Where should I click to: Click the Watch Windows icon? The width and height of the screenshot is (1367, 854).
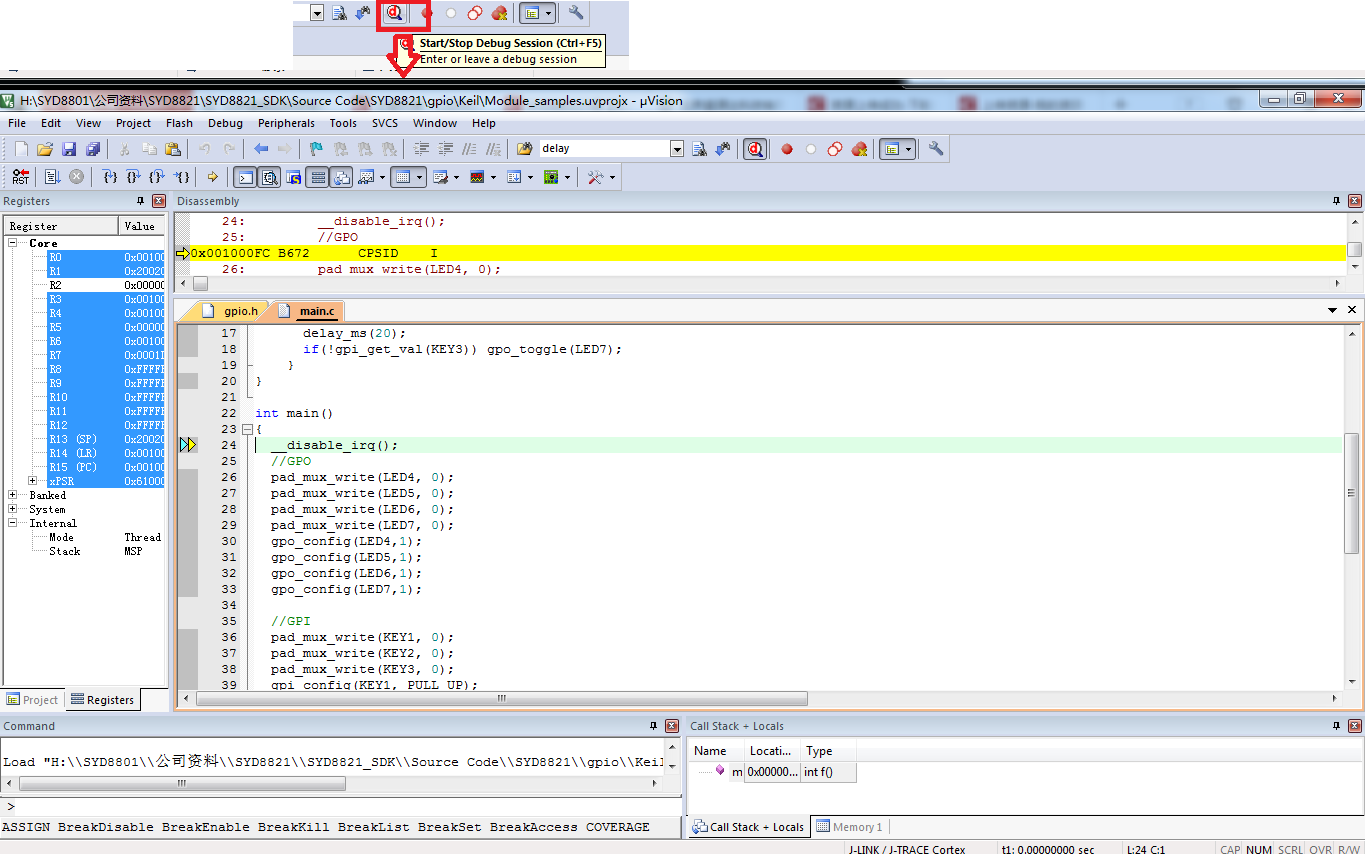366,177
